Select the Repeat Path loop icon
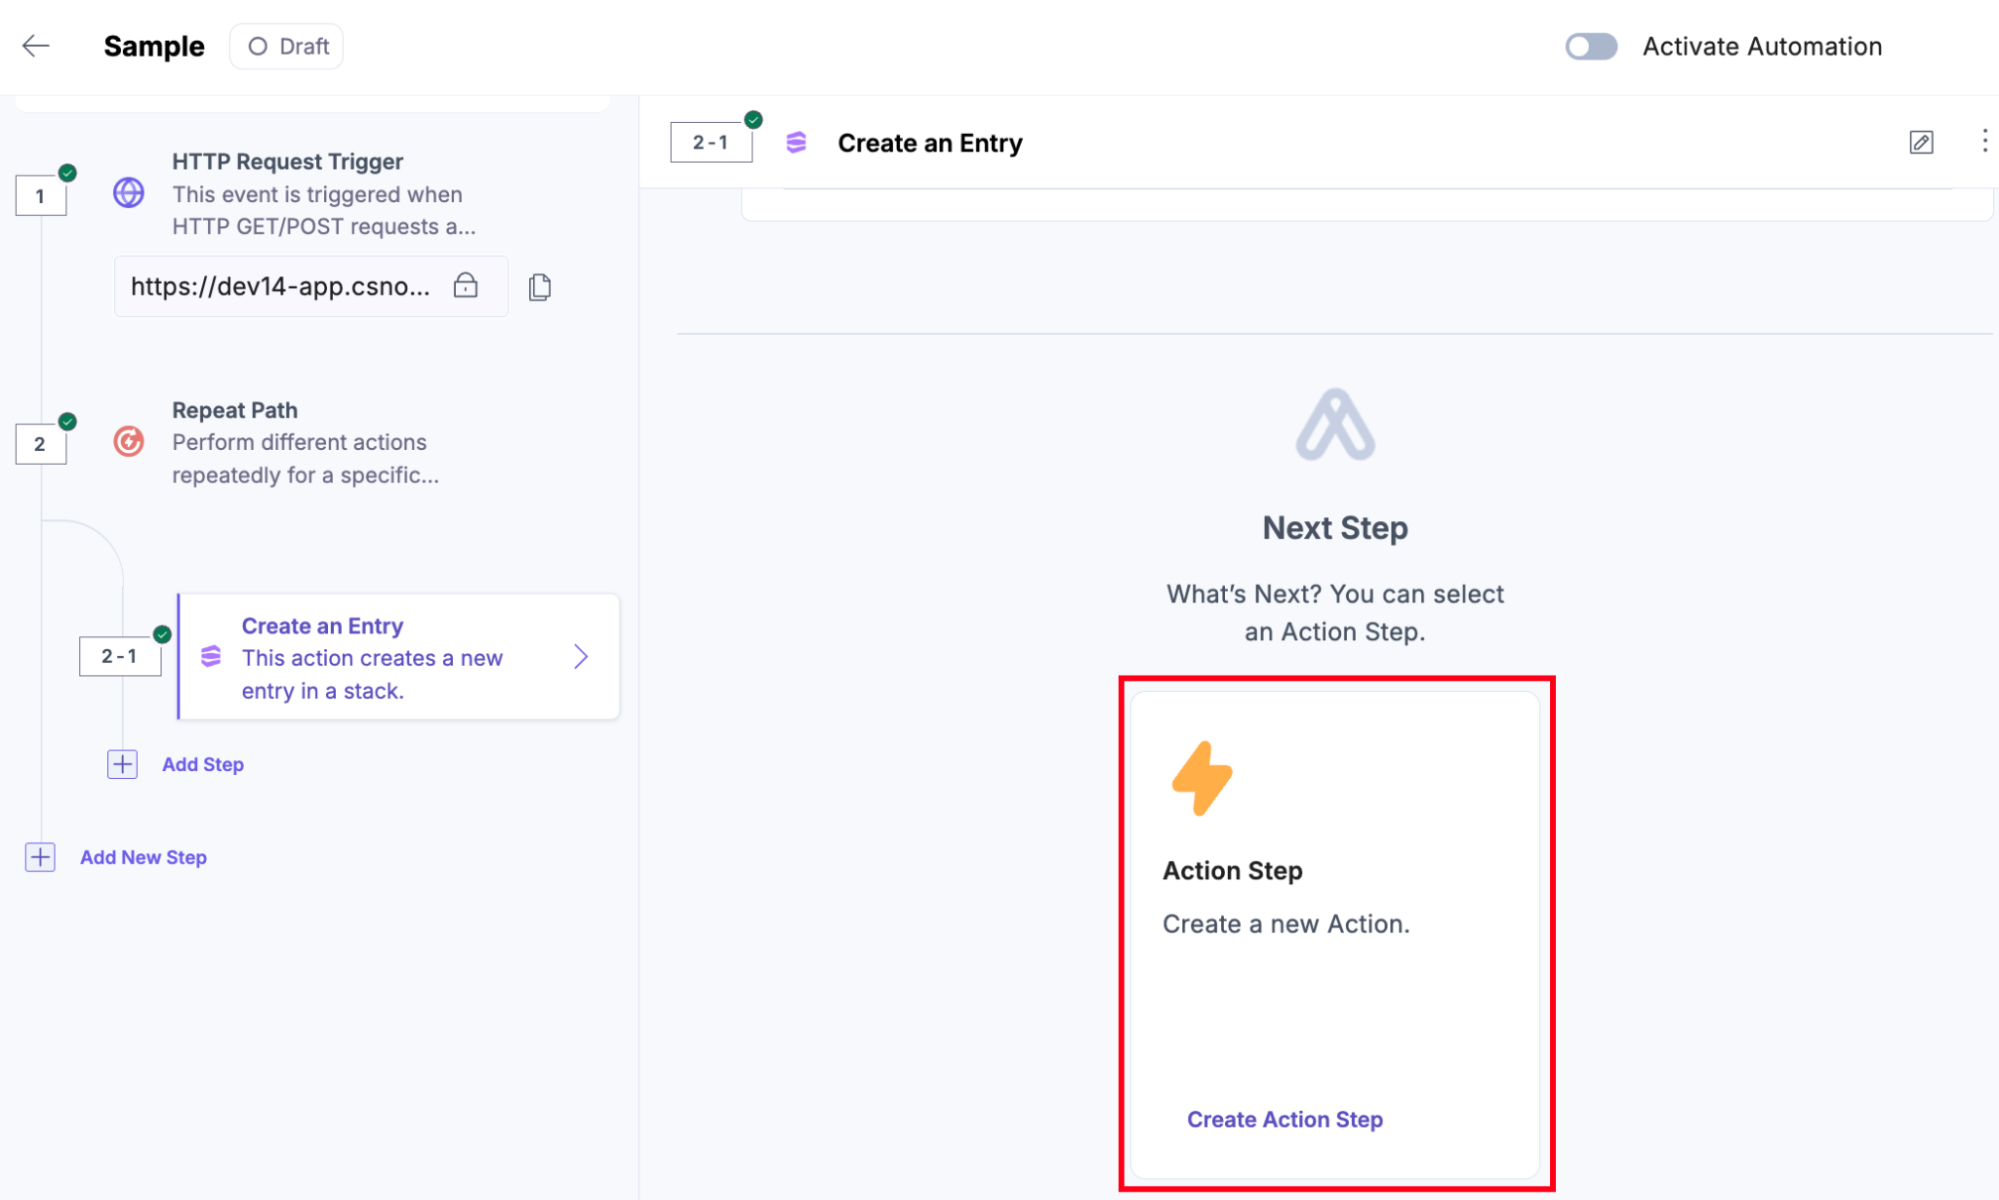The width and height of the screenshot is (1999, 1200). coord(129,441)
